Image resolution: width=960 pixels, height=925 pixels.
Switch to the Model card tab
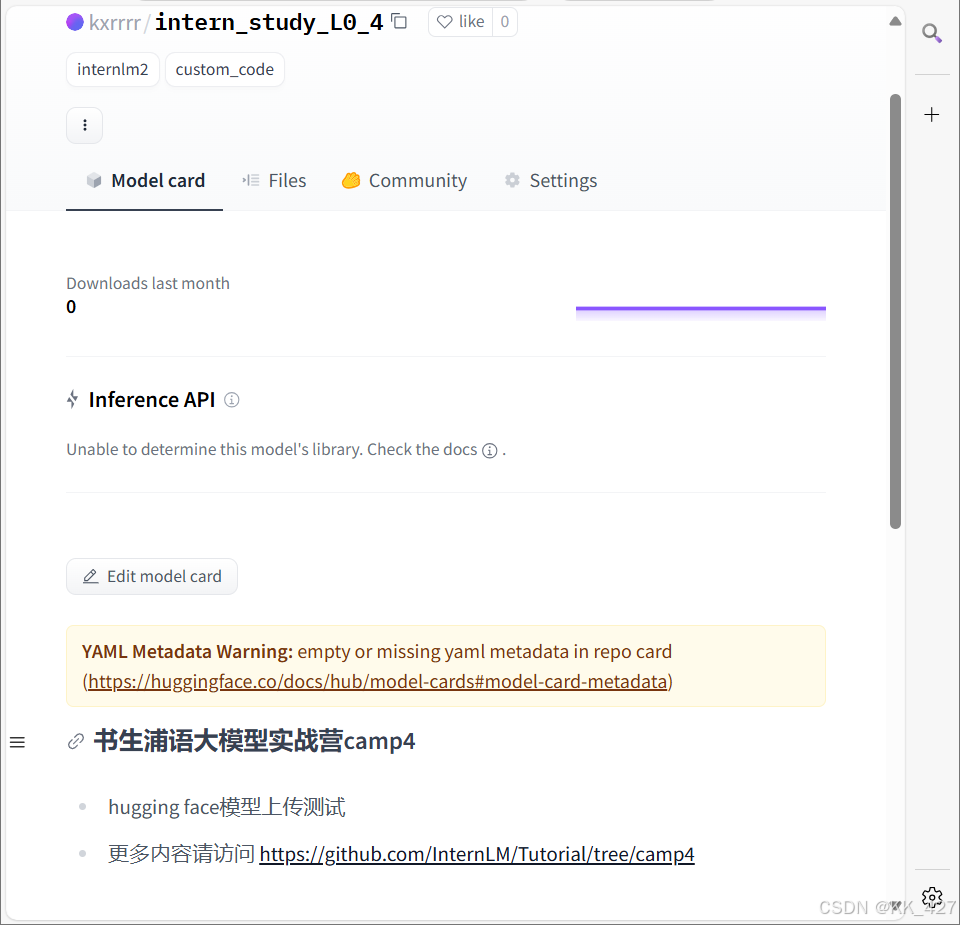(x=145, y=181)
